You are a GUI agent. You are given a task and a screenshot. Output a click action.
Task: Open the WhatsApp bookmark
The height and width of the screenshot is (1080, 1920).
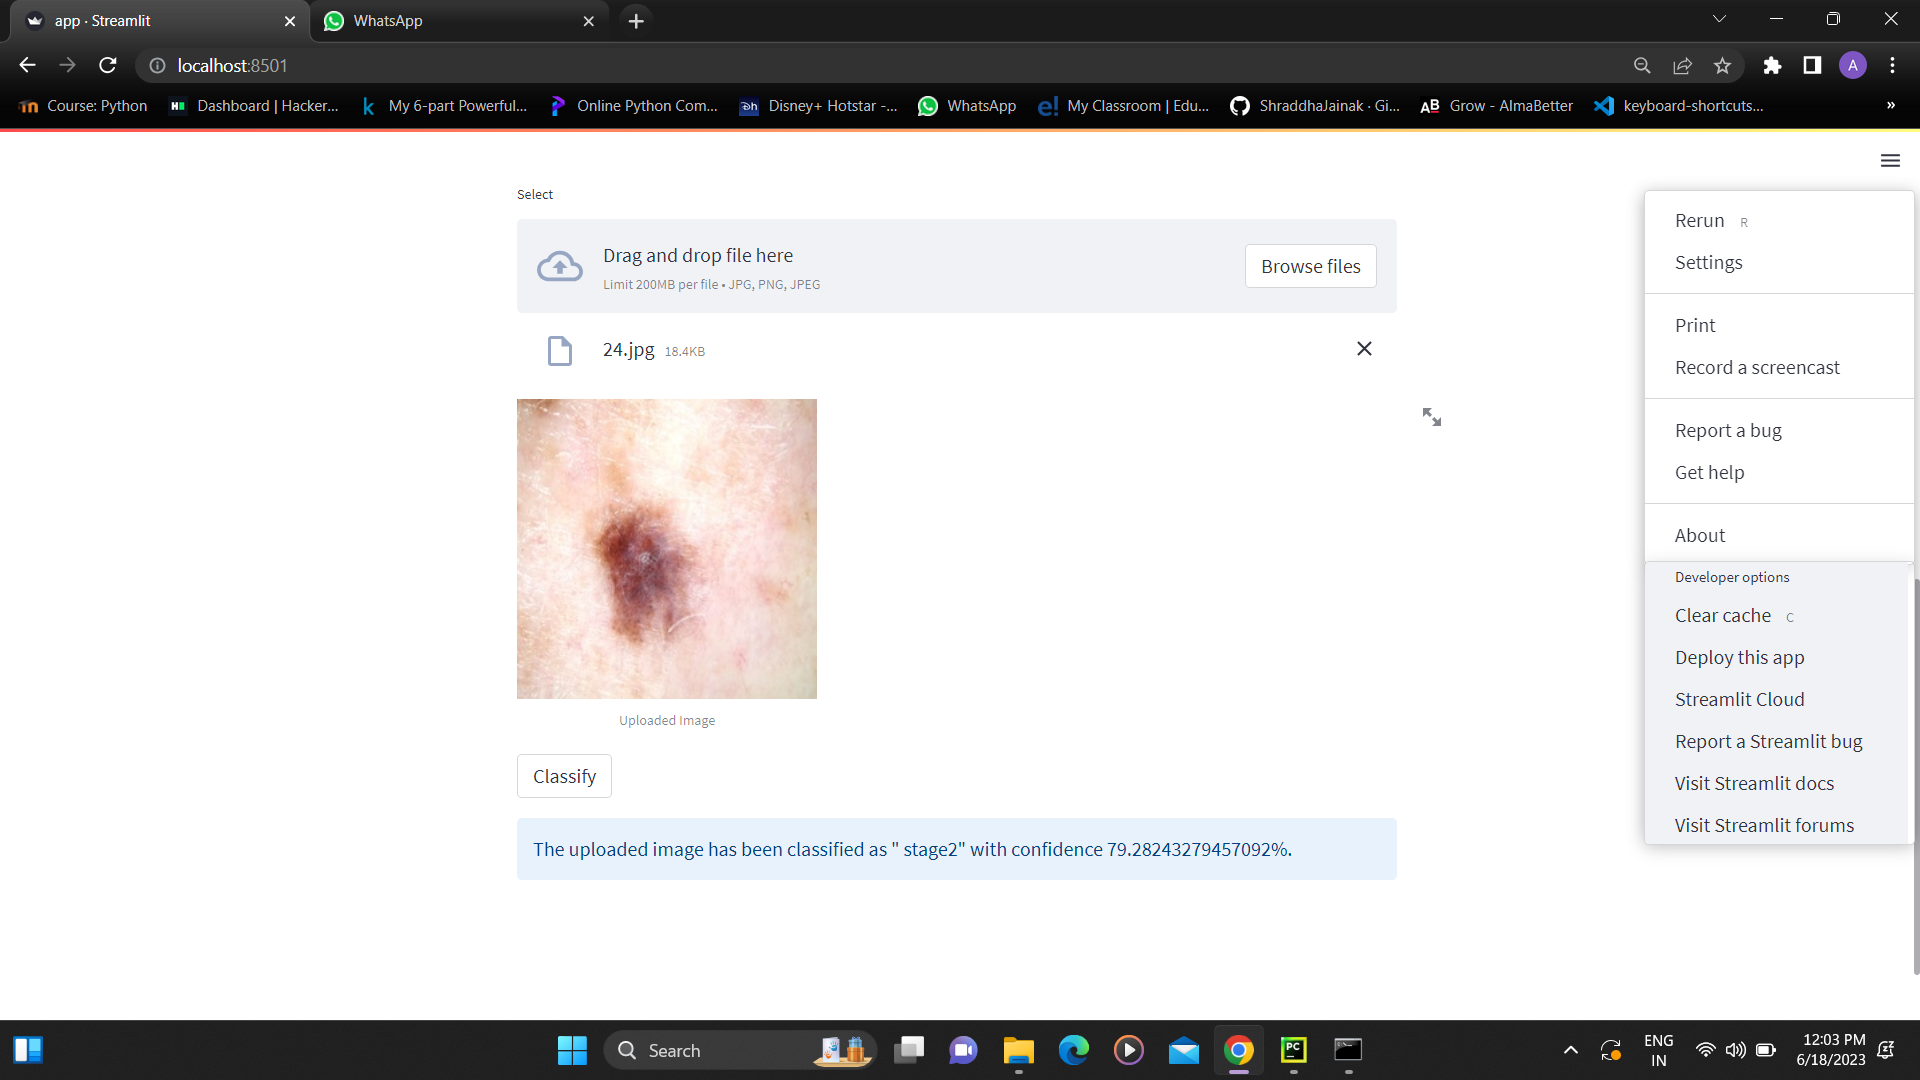966,105
